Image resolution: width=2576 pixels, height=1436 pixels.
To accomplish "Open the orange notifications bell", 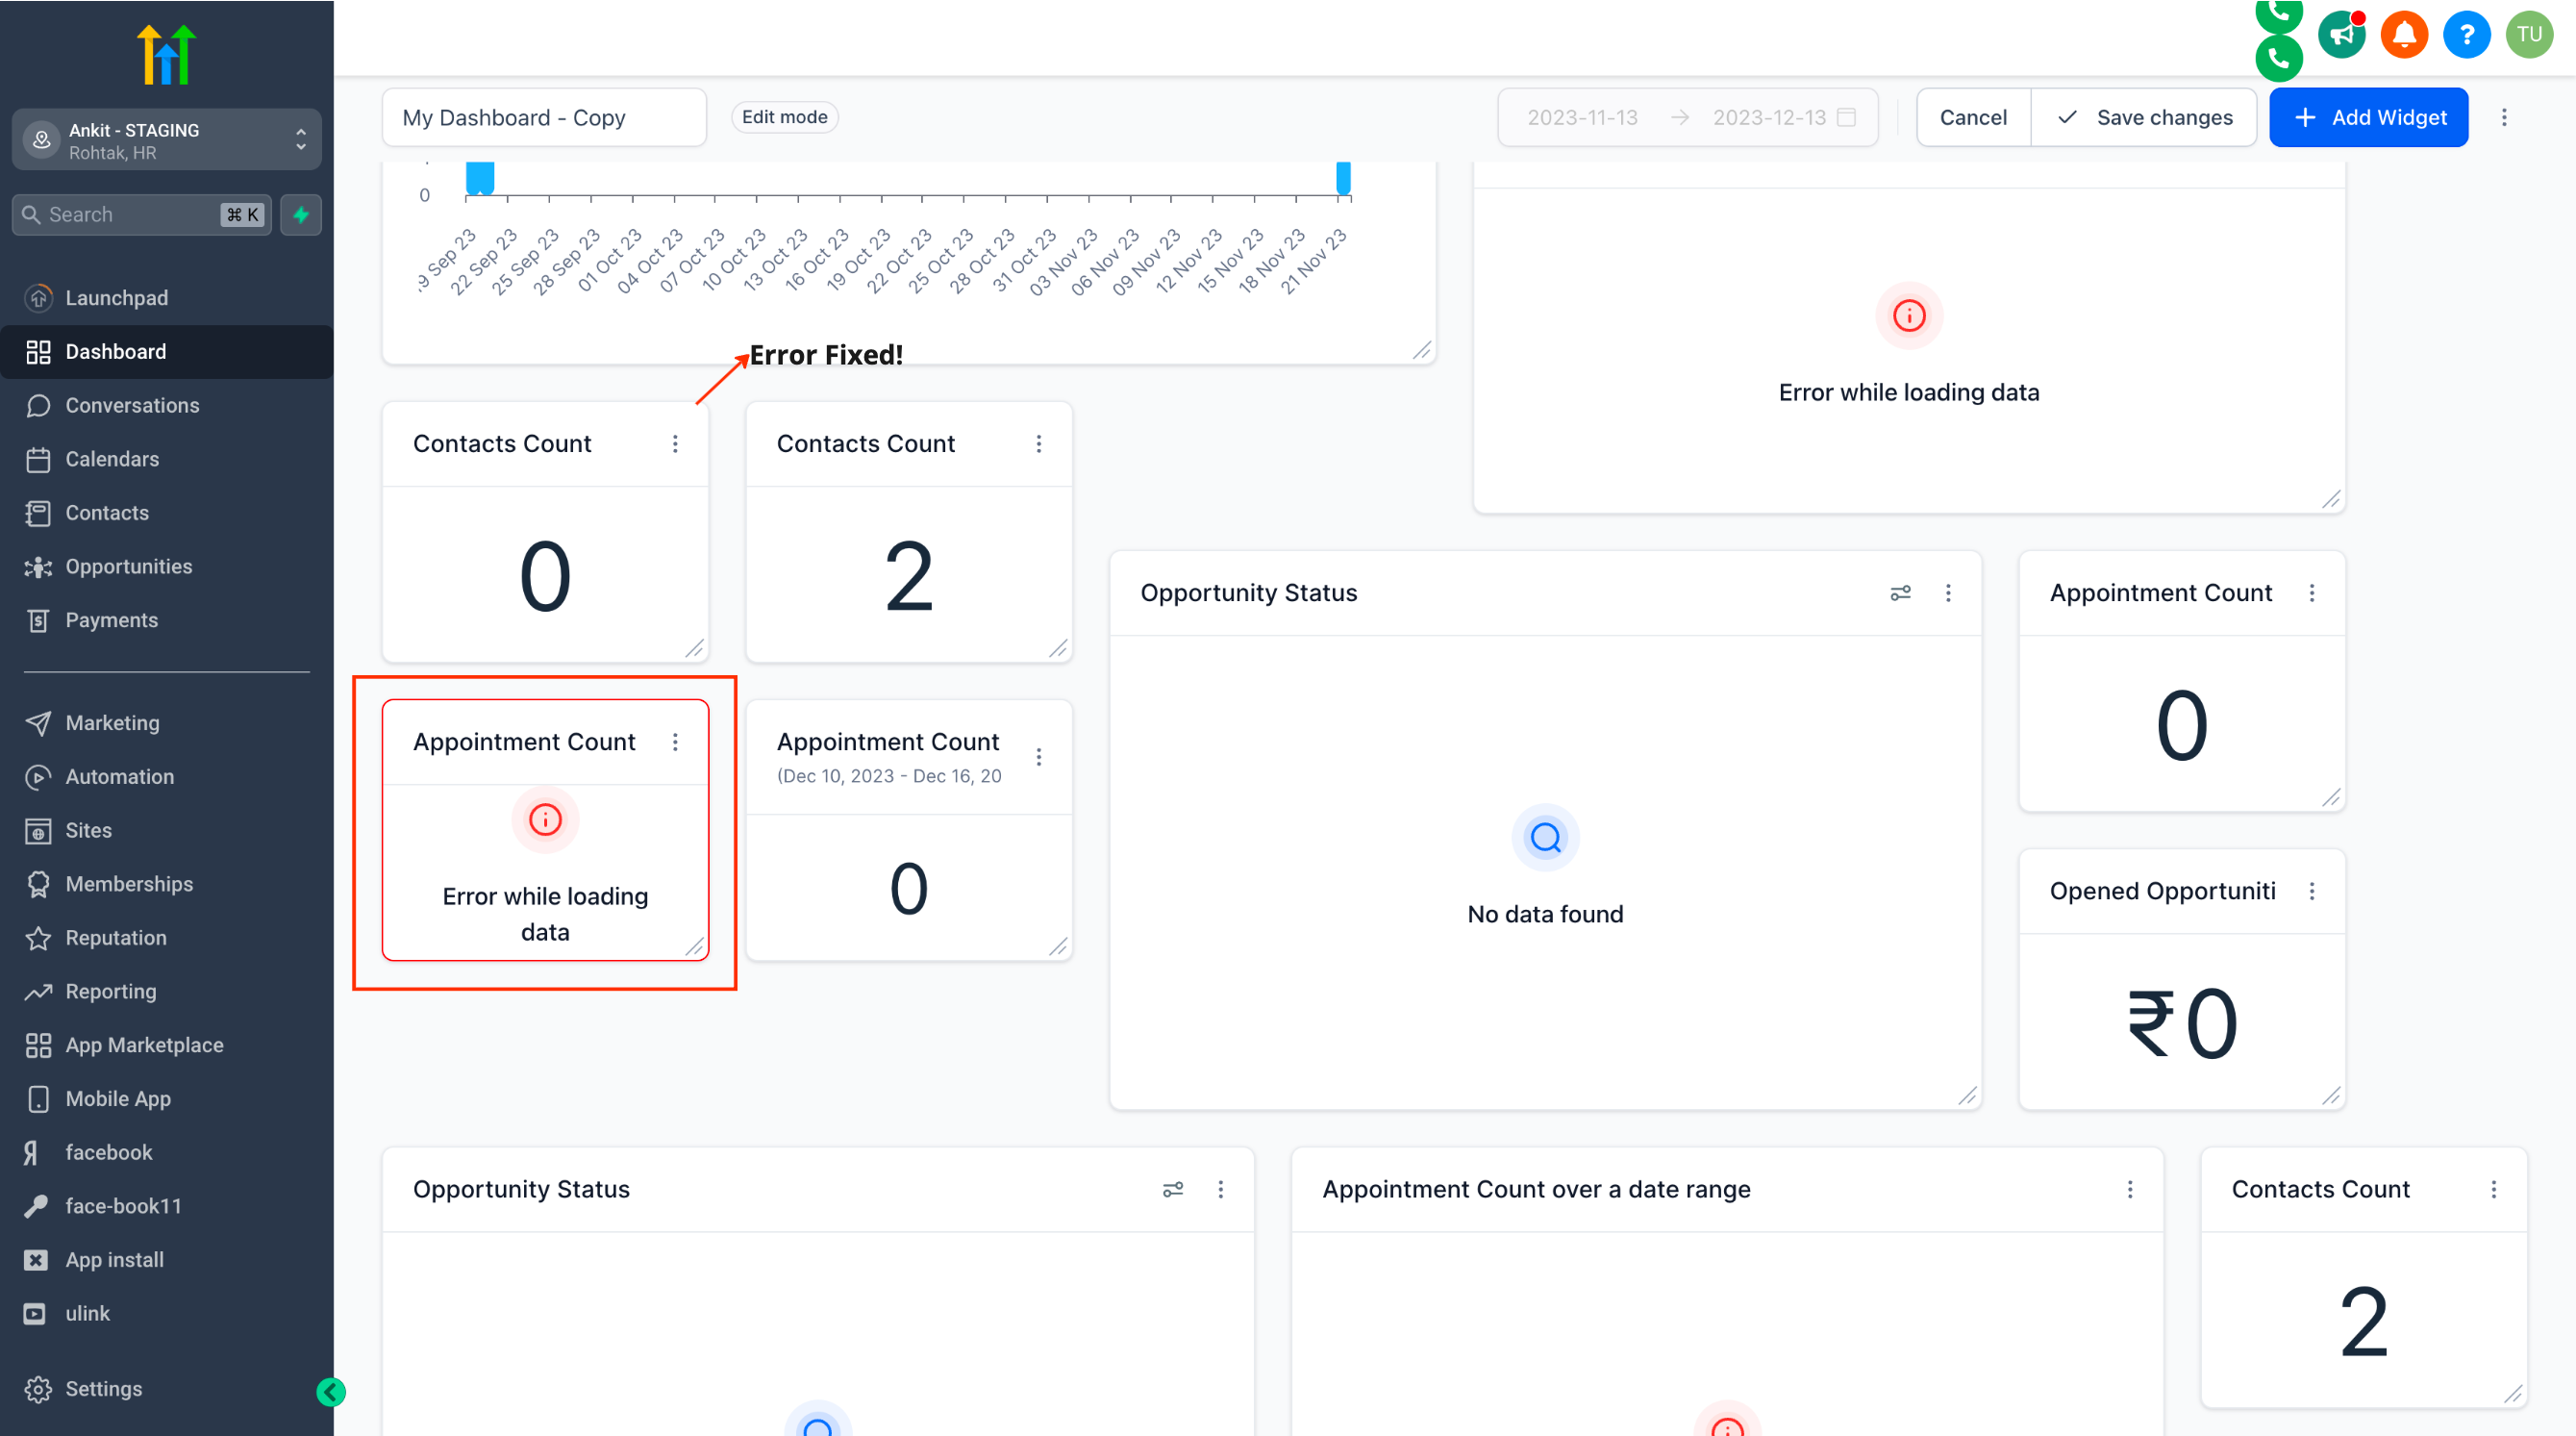I will pos(2404,35).
